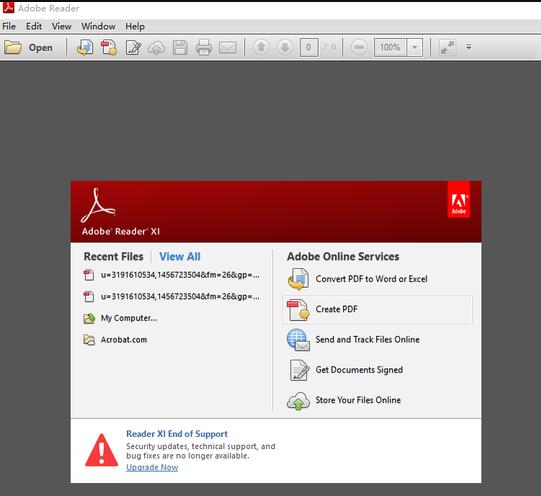The height and width of the screenshot is (496, 541).
Task: Open the Window menu
Action: (x=98, y=26)
